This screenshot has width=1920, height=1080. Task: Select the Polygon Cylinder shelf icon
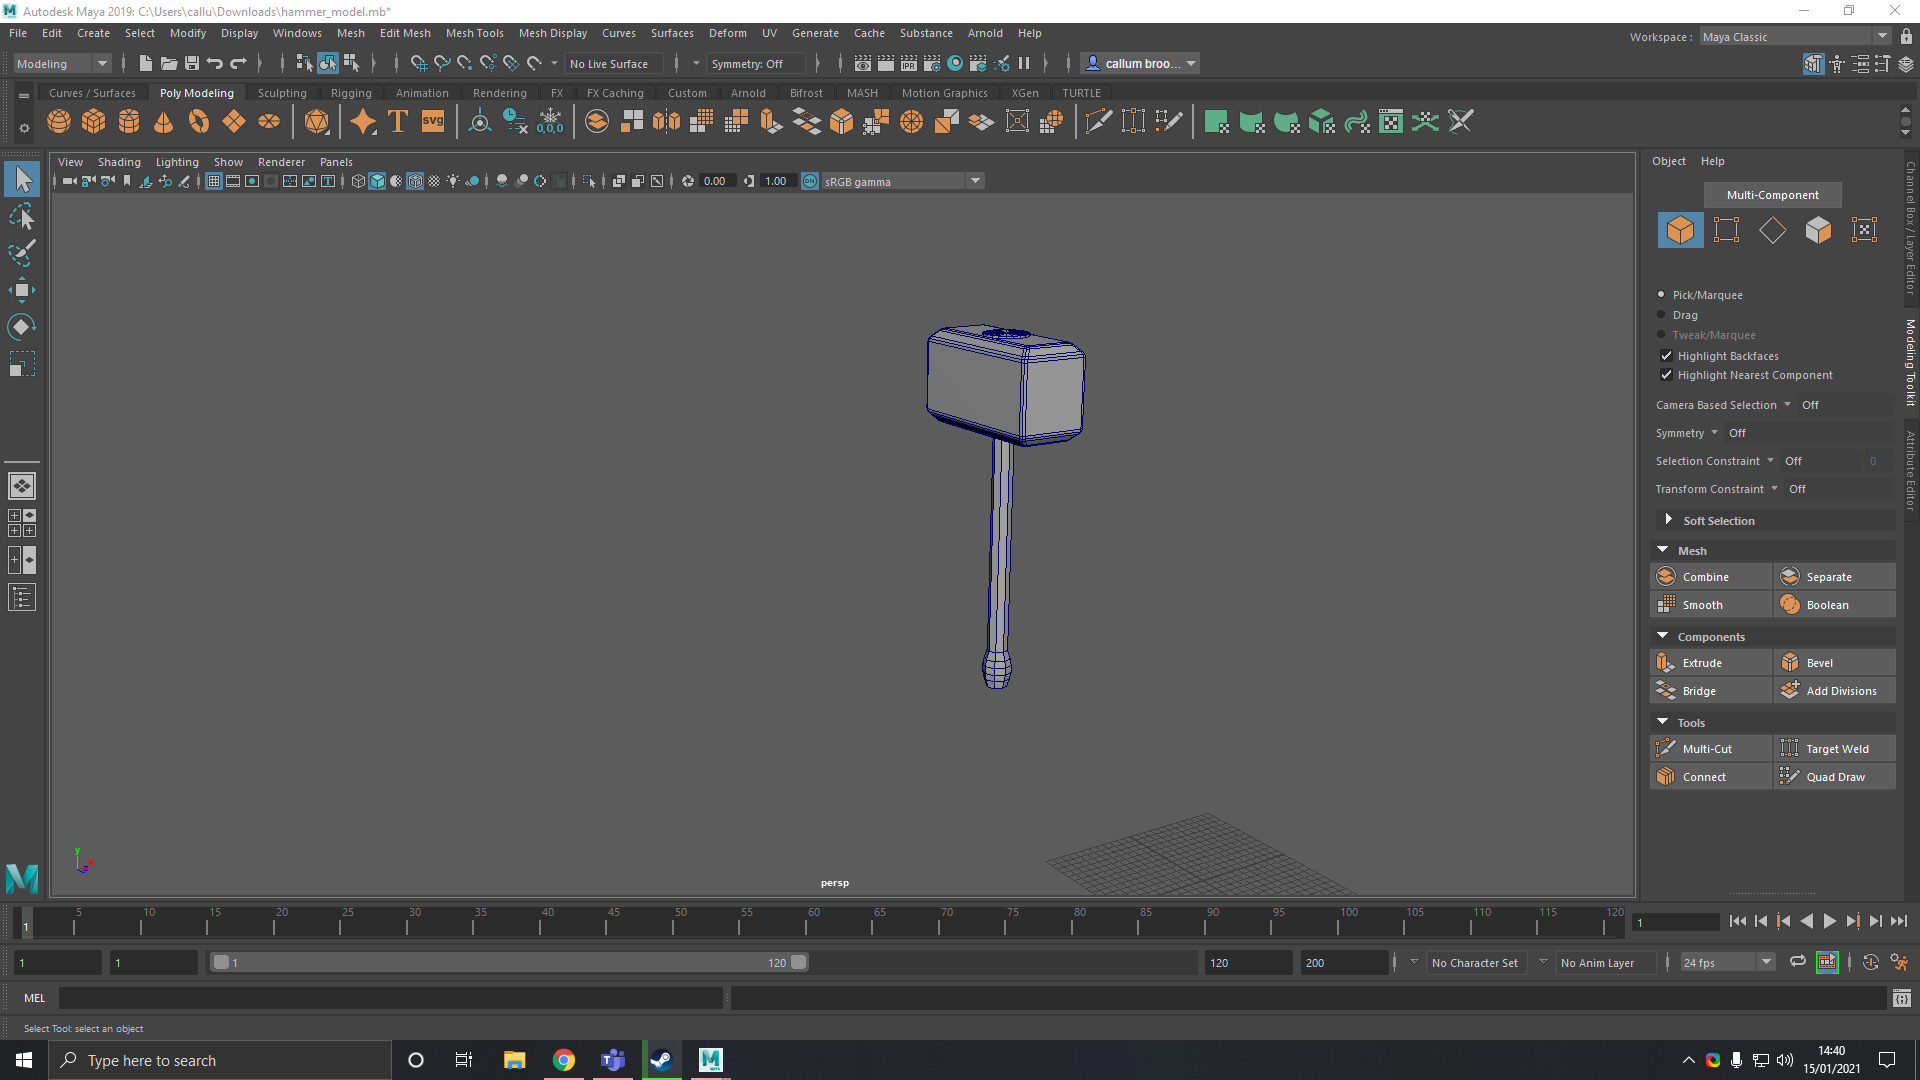coord(128,121)
